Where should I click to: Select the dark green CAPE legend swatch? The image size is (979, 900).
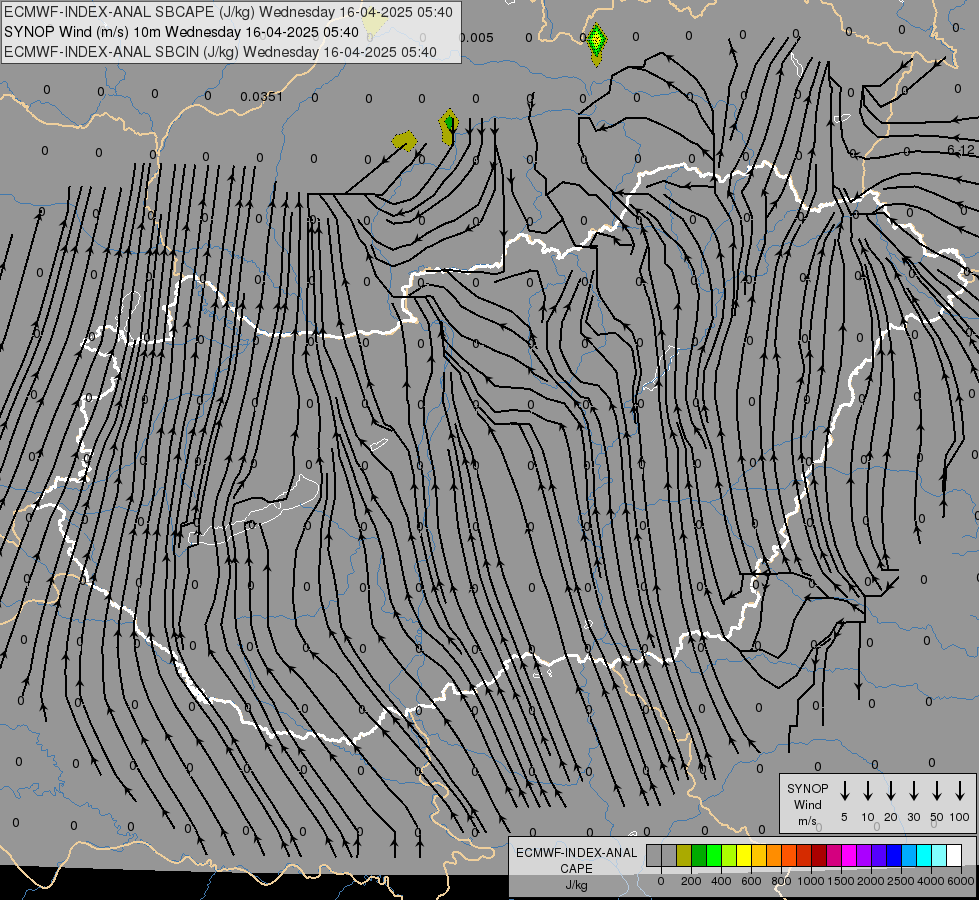point(699,855)
